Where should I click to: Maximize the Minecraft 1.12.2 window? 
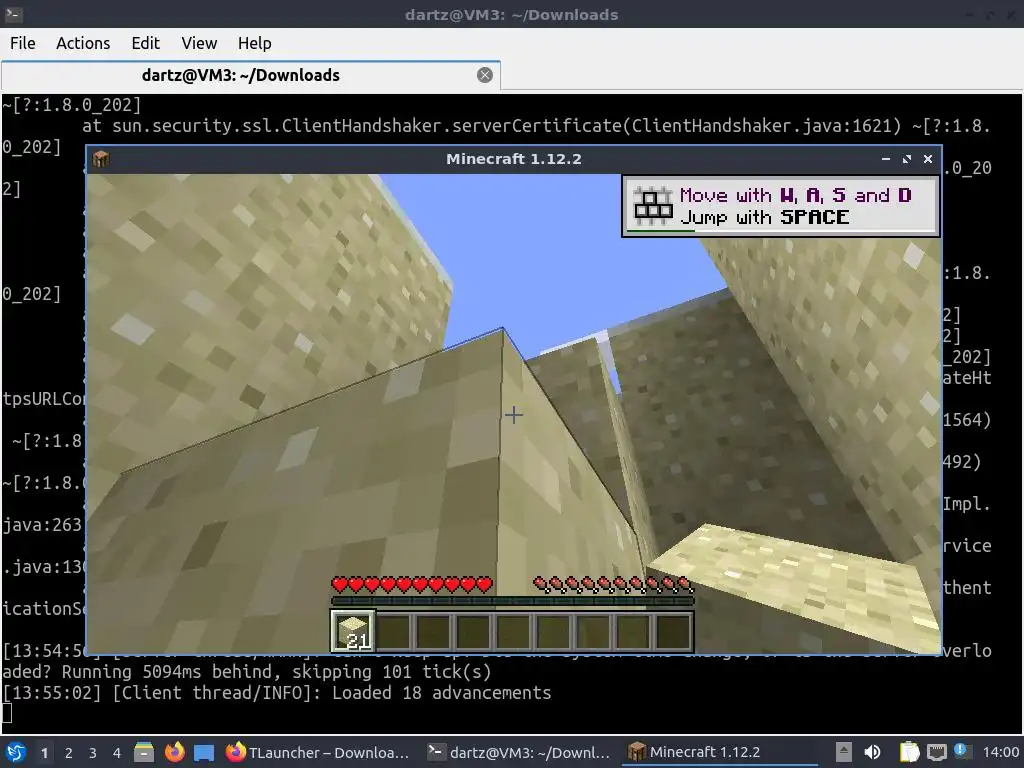(x=906, y=159)
